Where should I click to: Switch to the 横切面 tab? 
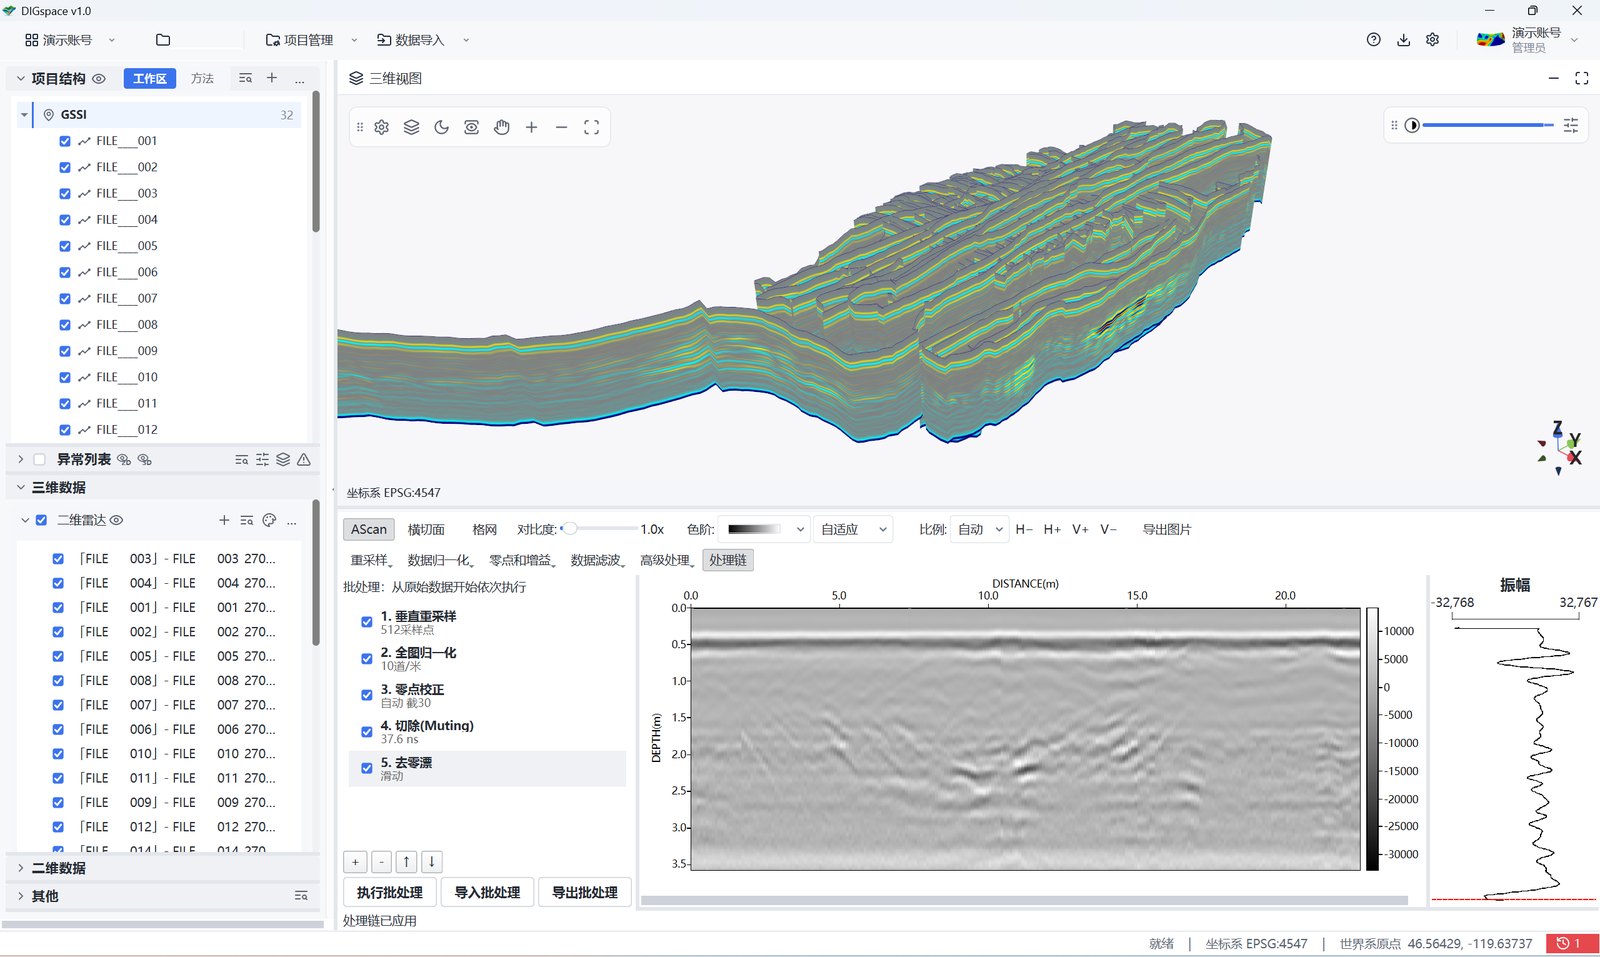[426, 529]
